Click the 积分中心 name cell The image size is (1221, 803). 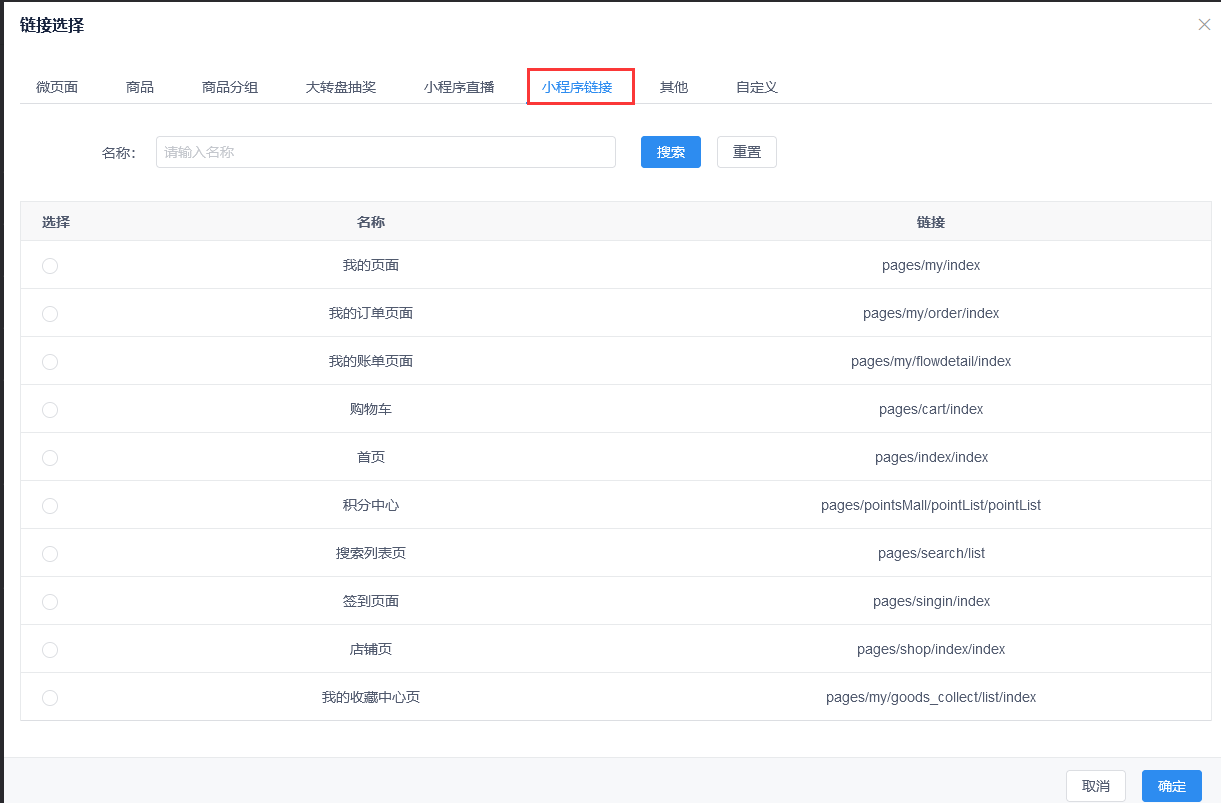click(x=371, y=505)
